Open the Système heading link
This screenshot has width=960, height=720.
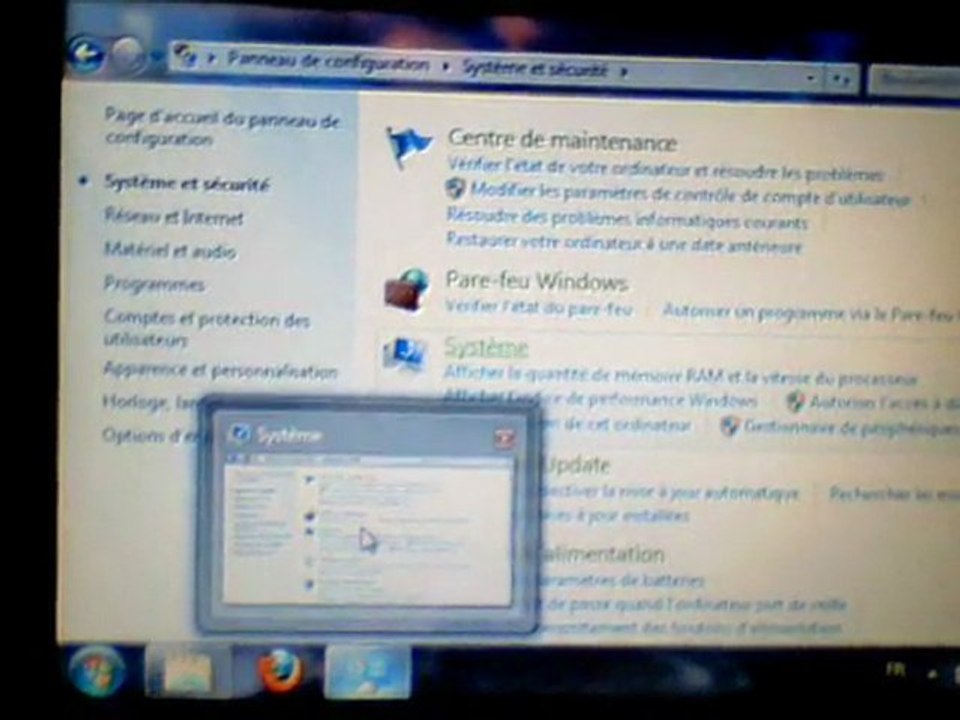coord(486,347)
